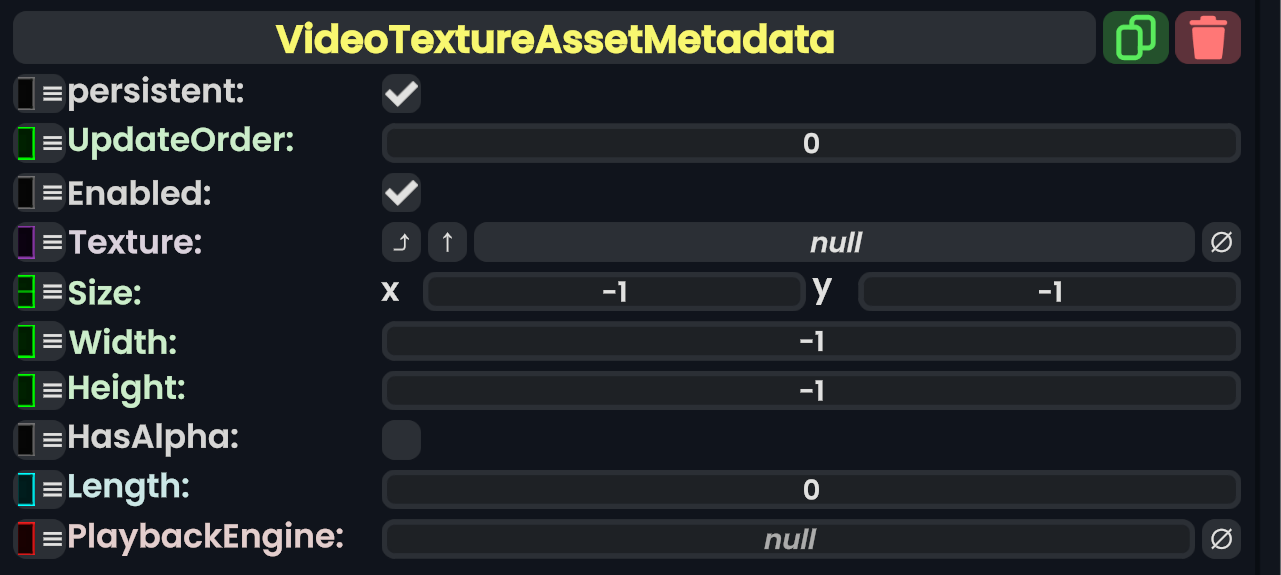1281x575 pixels.
Task: Click the VideoTextureAssetMetadata header title
Action: coord(555,38)
